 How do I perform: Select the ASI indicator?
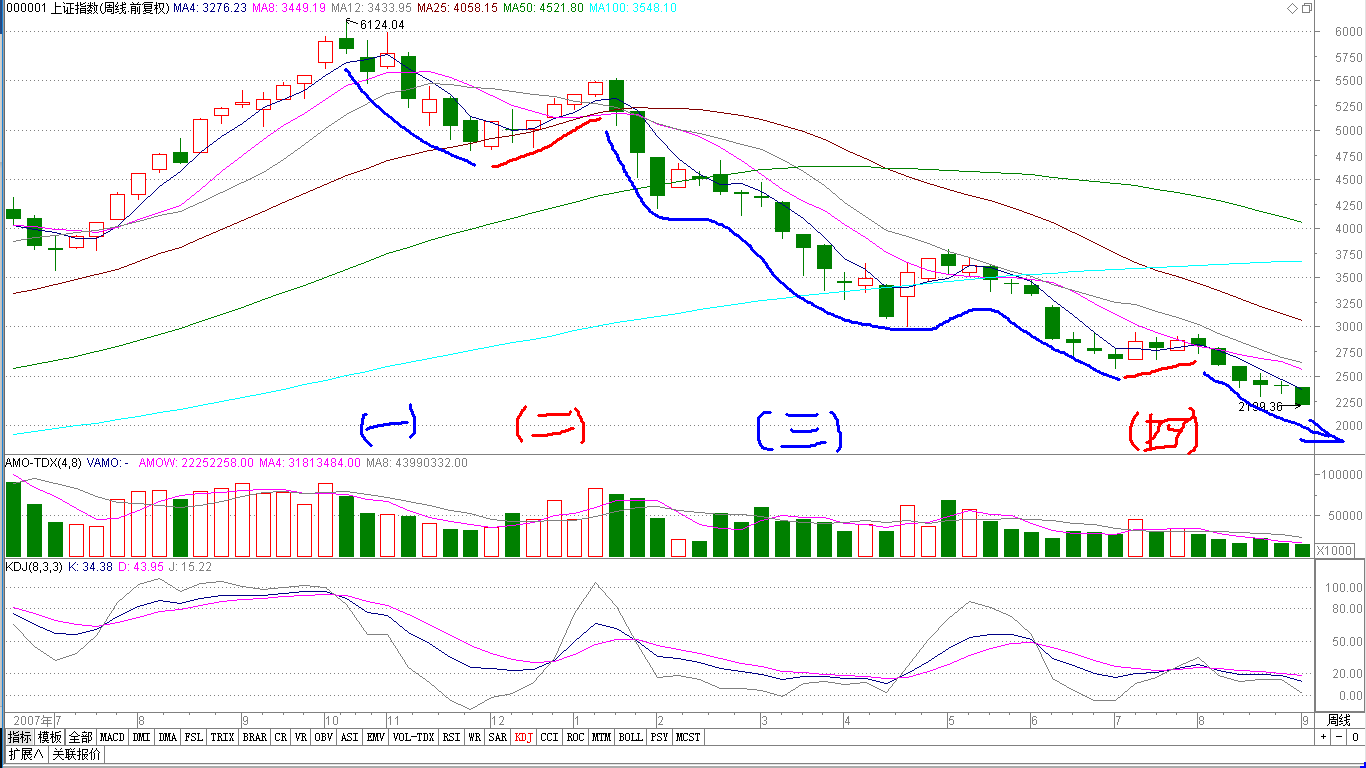pyautogui.click(x=349, y=737)
